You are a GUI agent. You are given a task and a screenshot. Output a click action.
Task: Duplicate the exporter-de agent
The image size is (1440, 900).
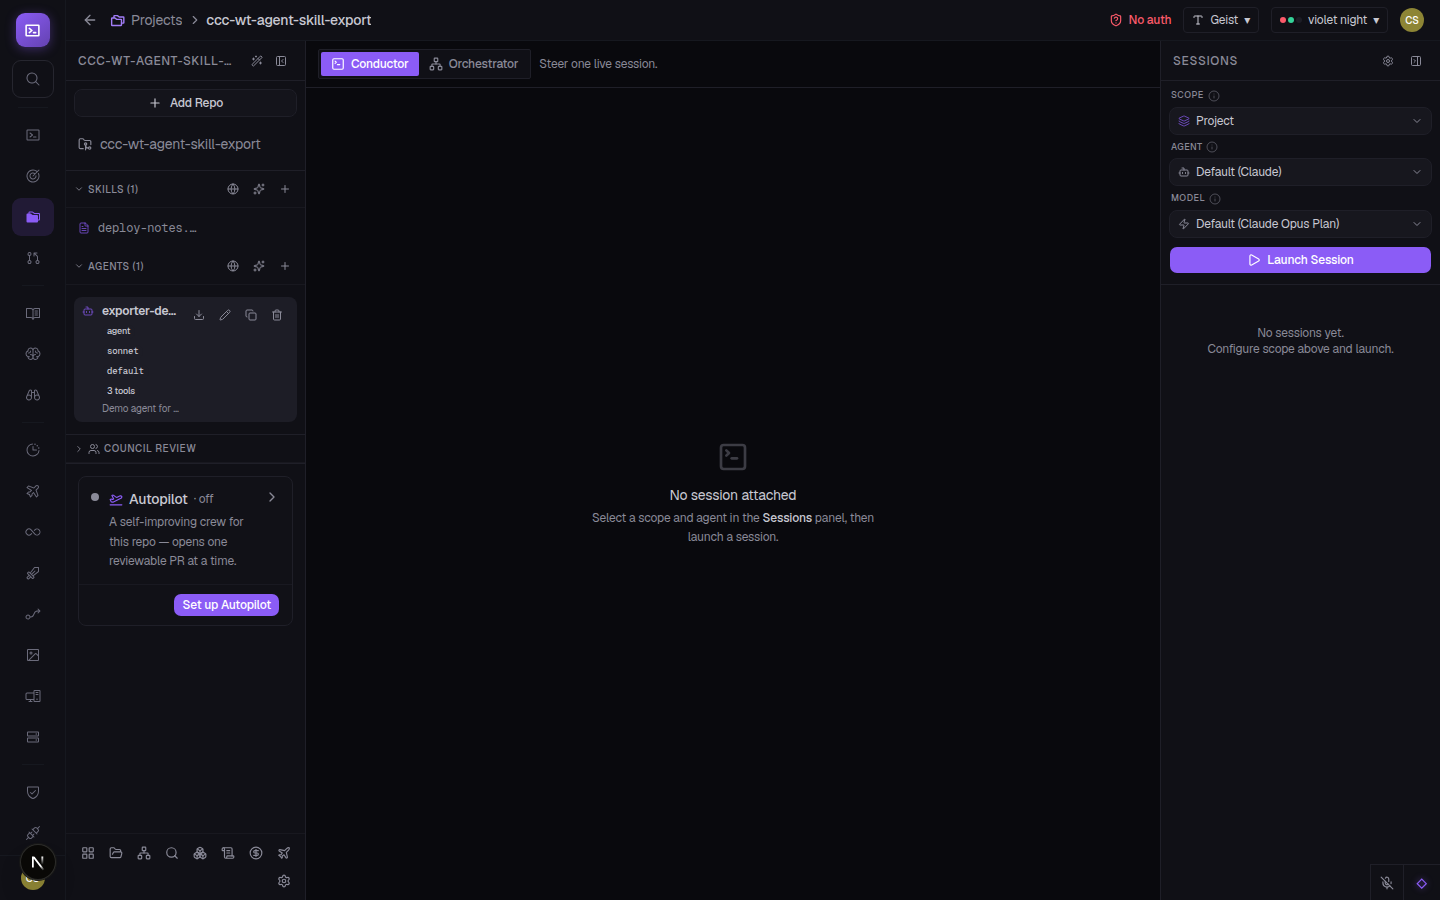251,315
